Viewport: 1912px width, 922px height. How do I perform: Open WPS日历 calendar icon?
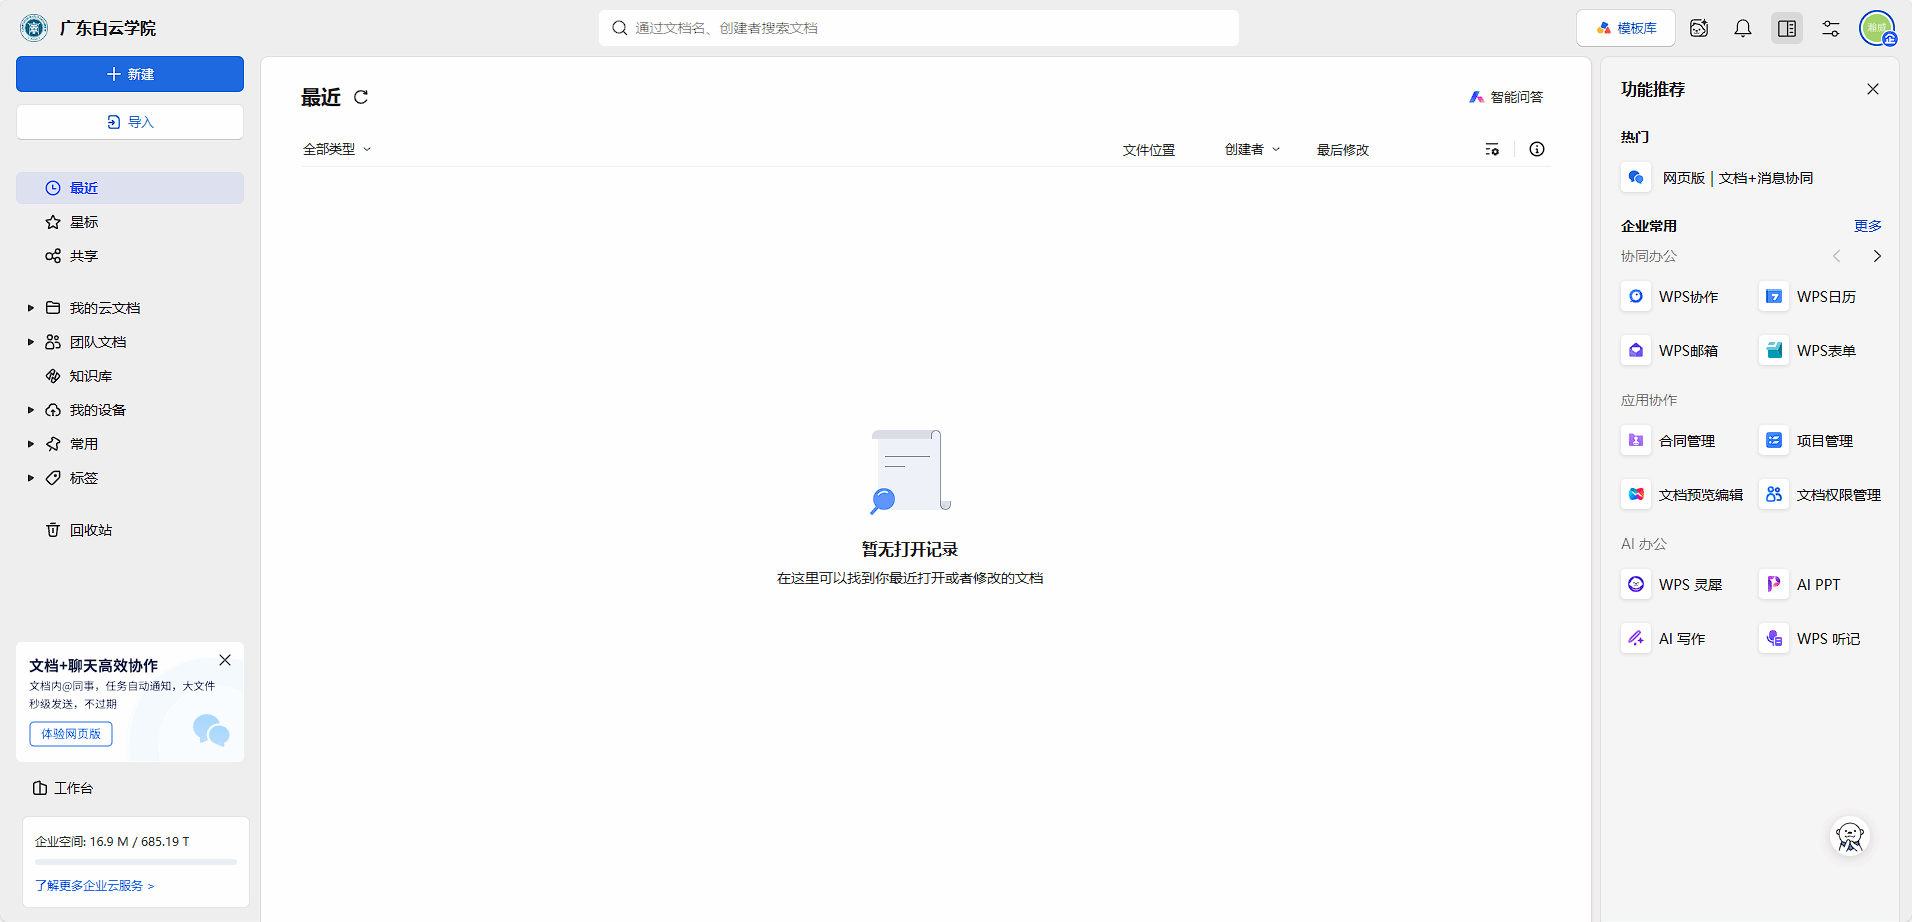[1774, 297]
